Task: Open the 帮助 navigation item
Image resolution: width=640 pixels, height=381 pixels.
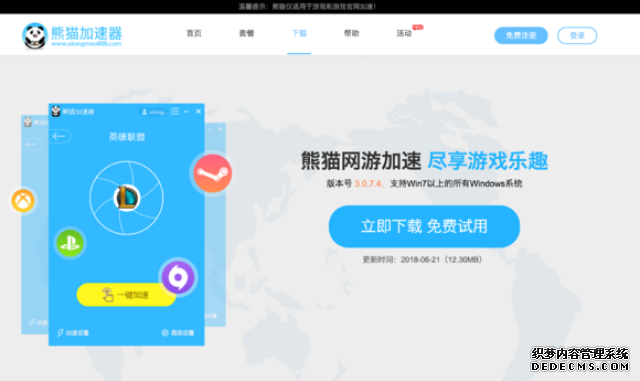Action: point(351,33)
